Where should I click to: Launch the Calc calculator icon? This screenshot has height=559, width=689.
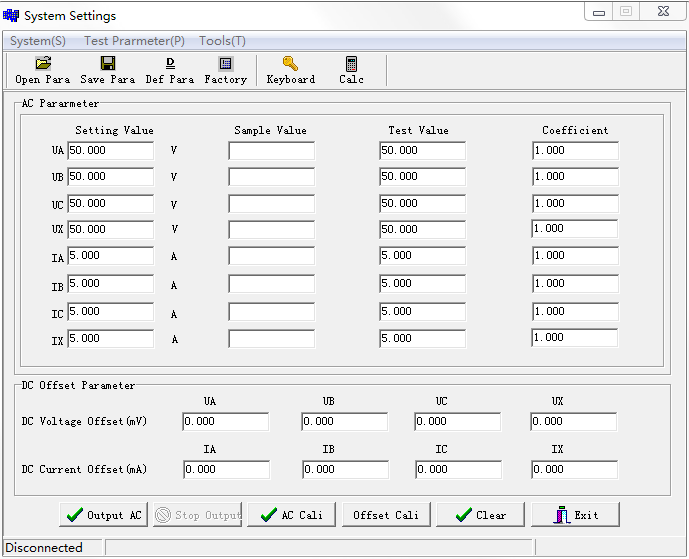coord(351,64)
